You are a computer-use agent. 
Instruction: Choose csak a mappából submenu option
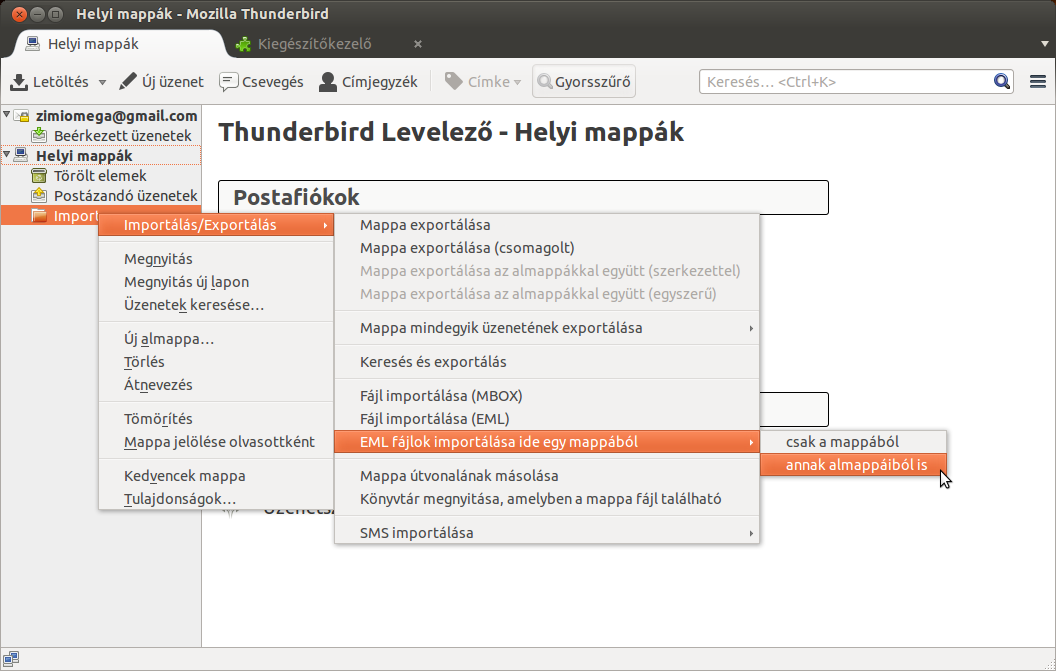[x=853, y=442]
